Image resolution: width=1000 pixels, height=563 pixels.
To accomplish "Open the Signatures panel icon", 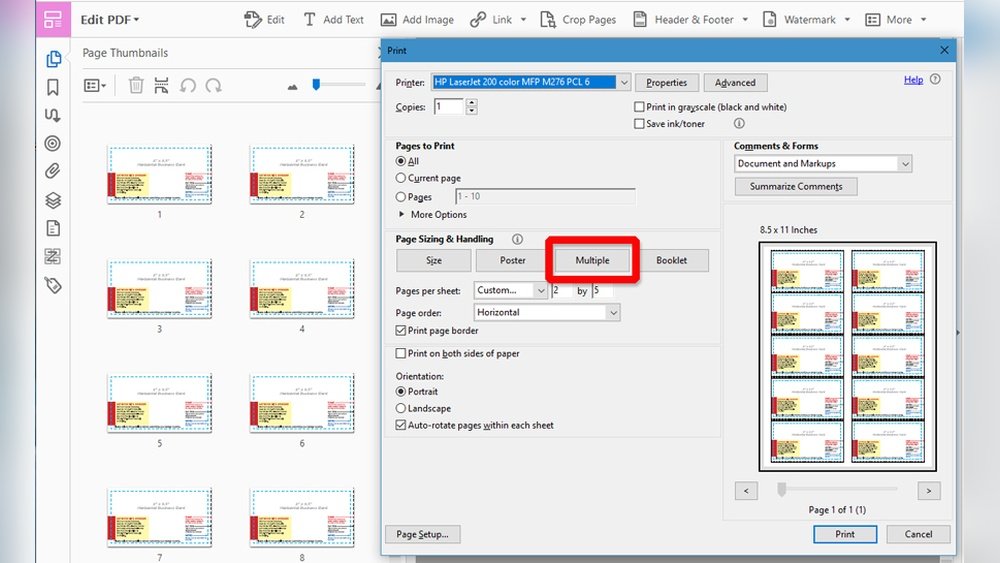I will coord(52,115).
